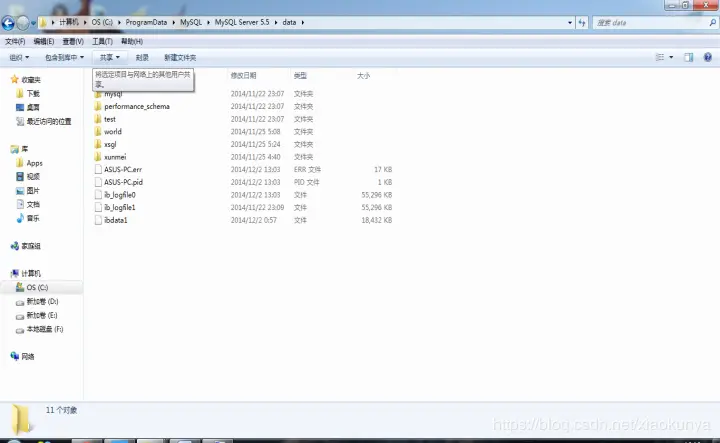Click the 18,432 KB size of ibdata1

[x=377, y=220]
